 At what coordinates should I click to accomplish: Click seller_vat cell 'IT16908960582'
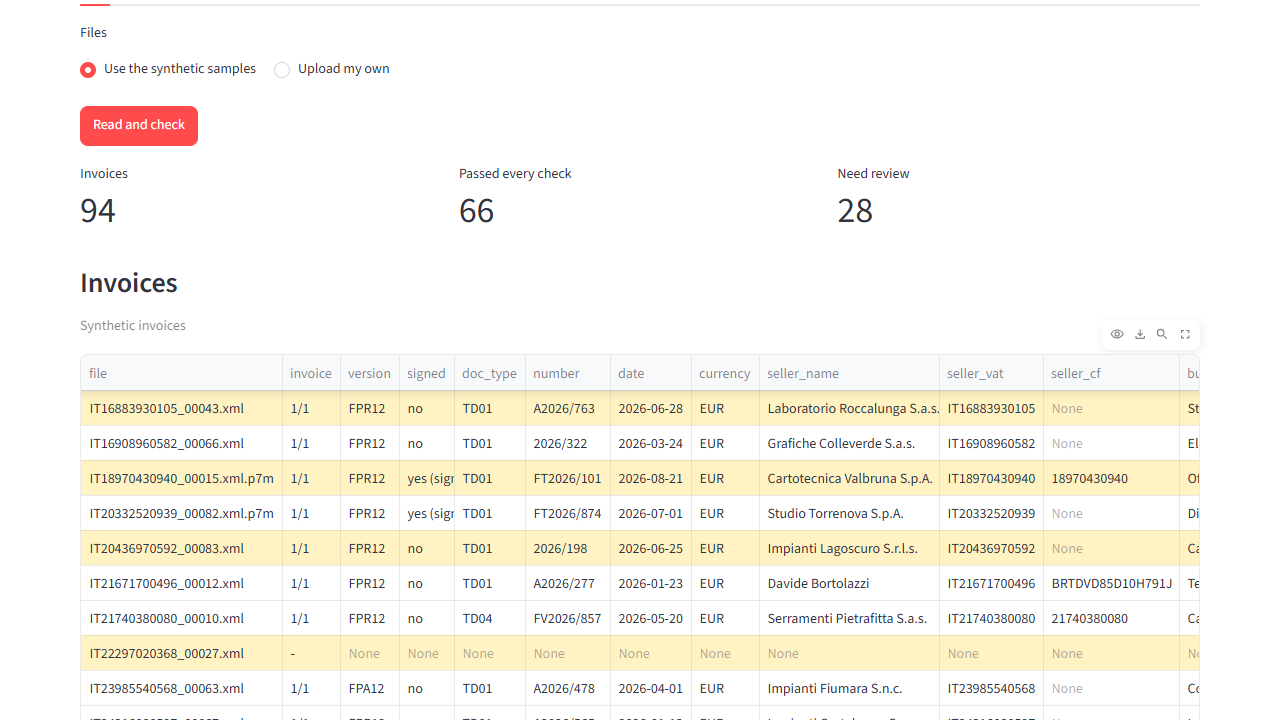coord(991,443)
